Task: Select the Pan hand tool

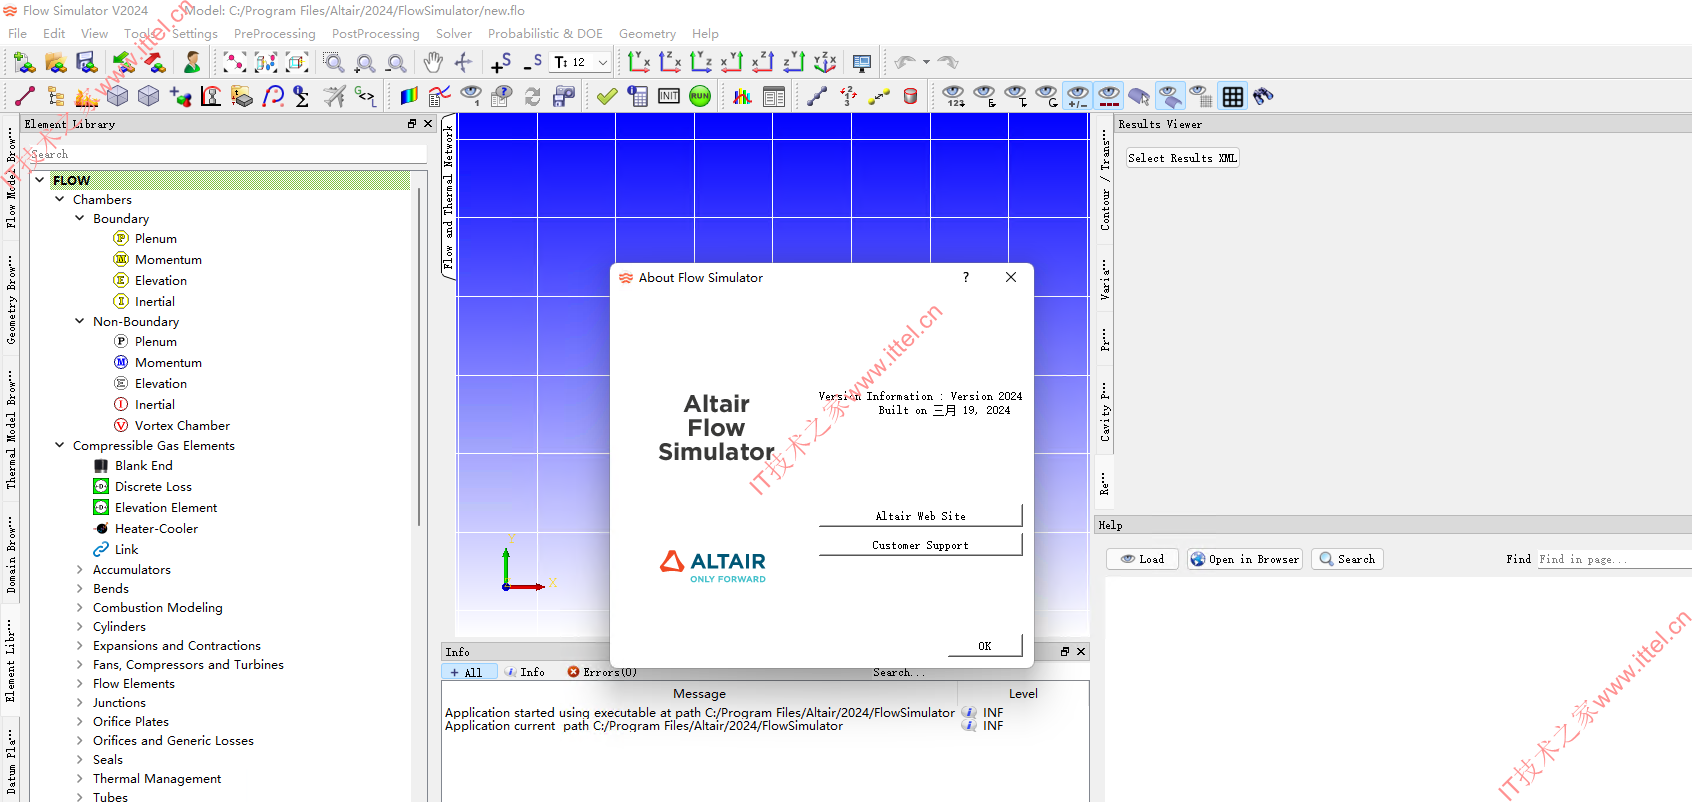Action: (x=432, y=63)
